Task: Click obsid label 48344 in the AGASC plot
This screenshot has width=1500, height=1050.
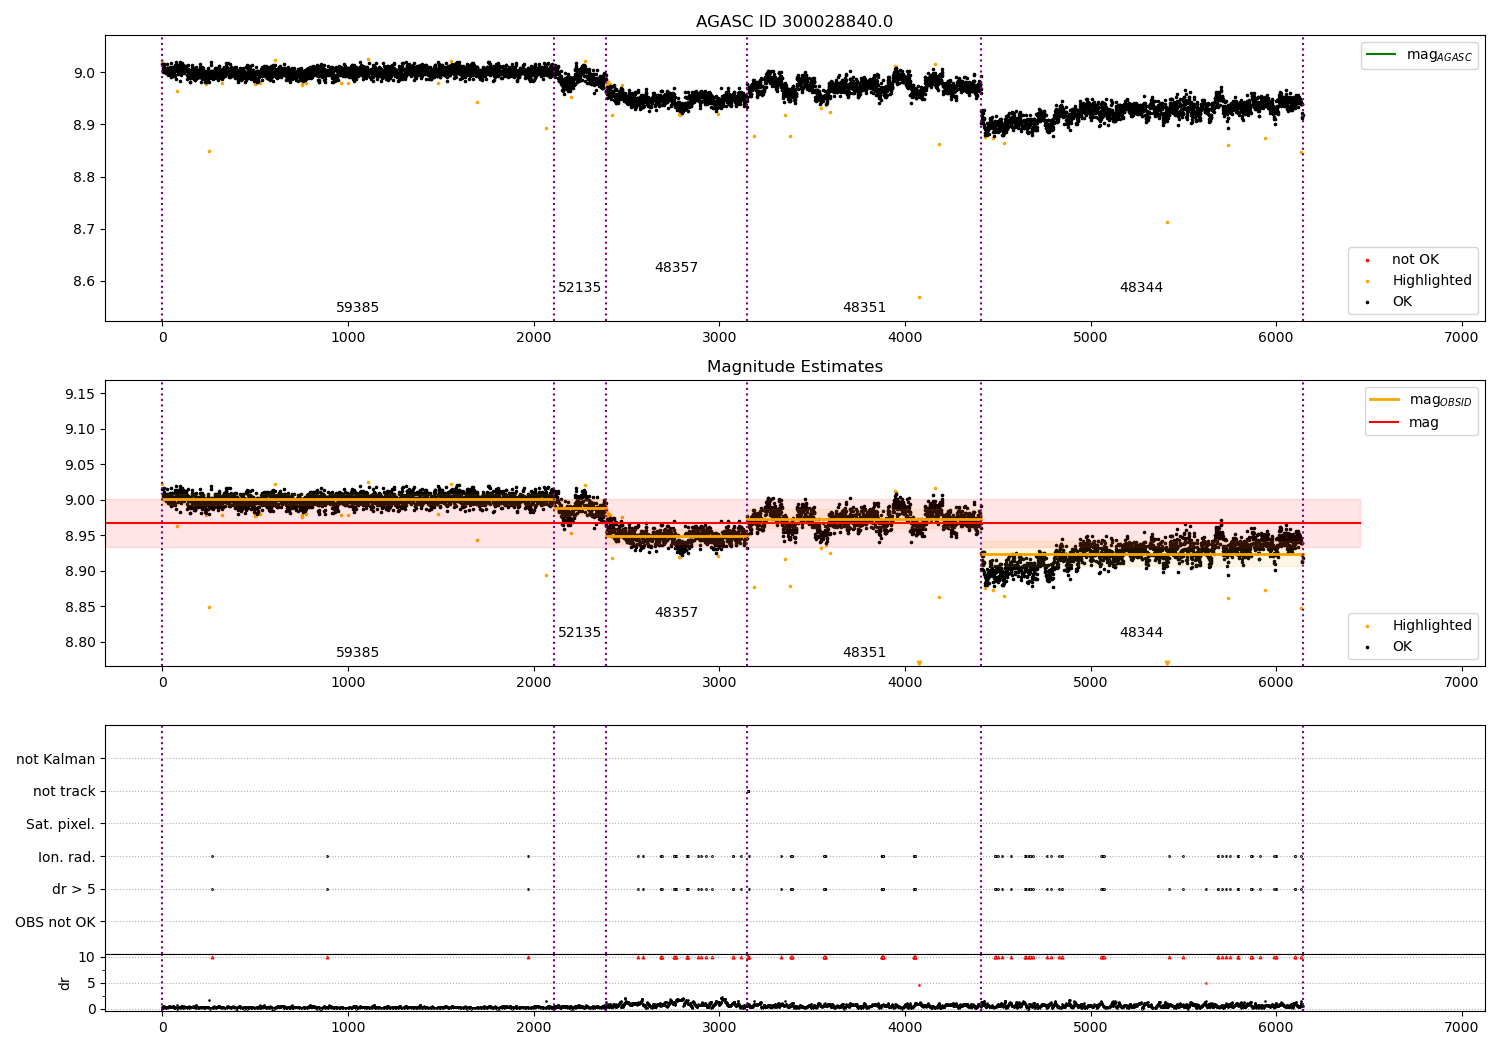Action: pyautogui.click(x=1141, y=288)
